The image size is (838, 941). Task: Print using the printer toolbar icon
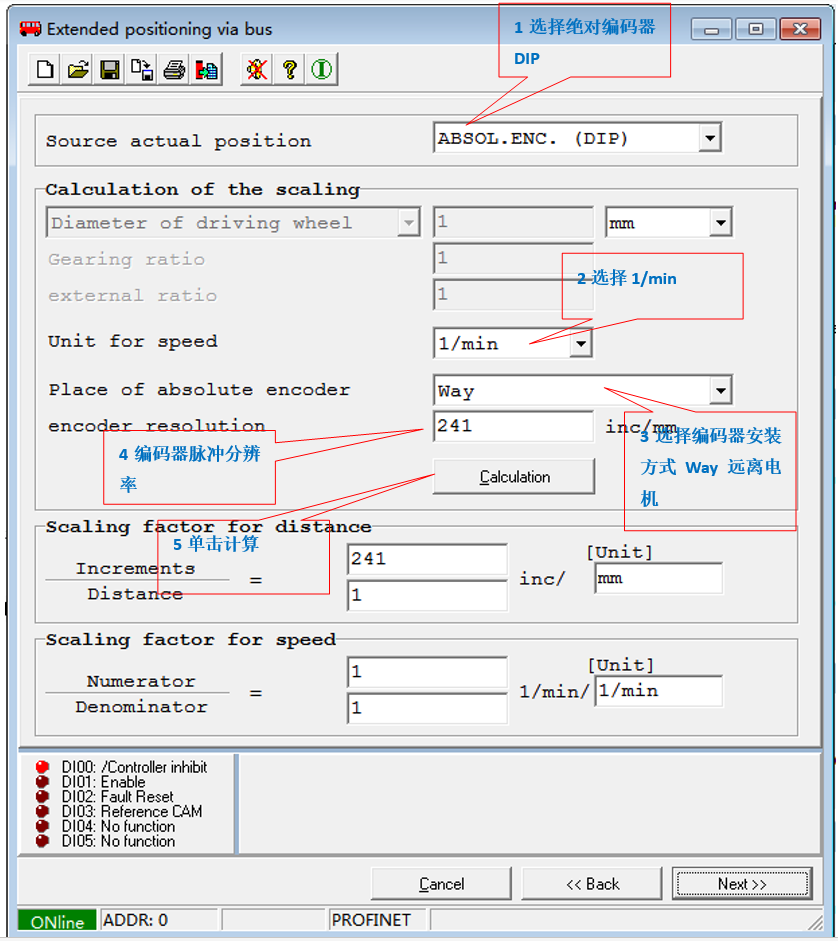[174, 70]
